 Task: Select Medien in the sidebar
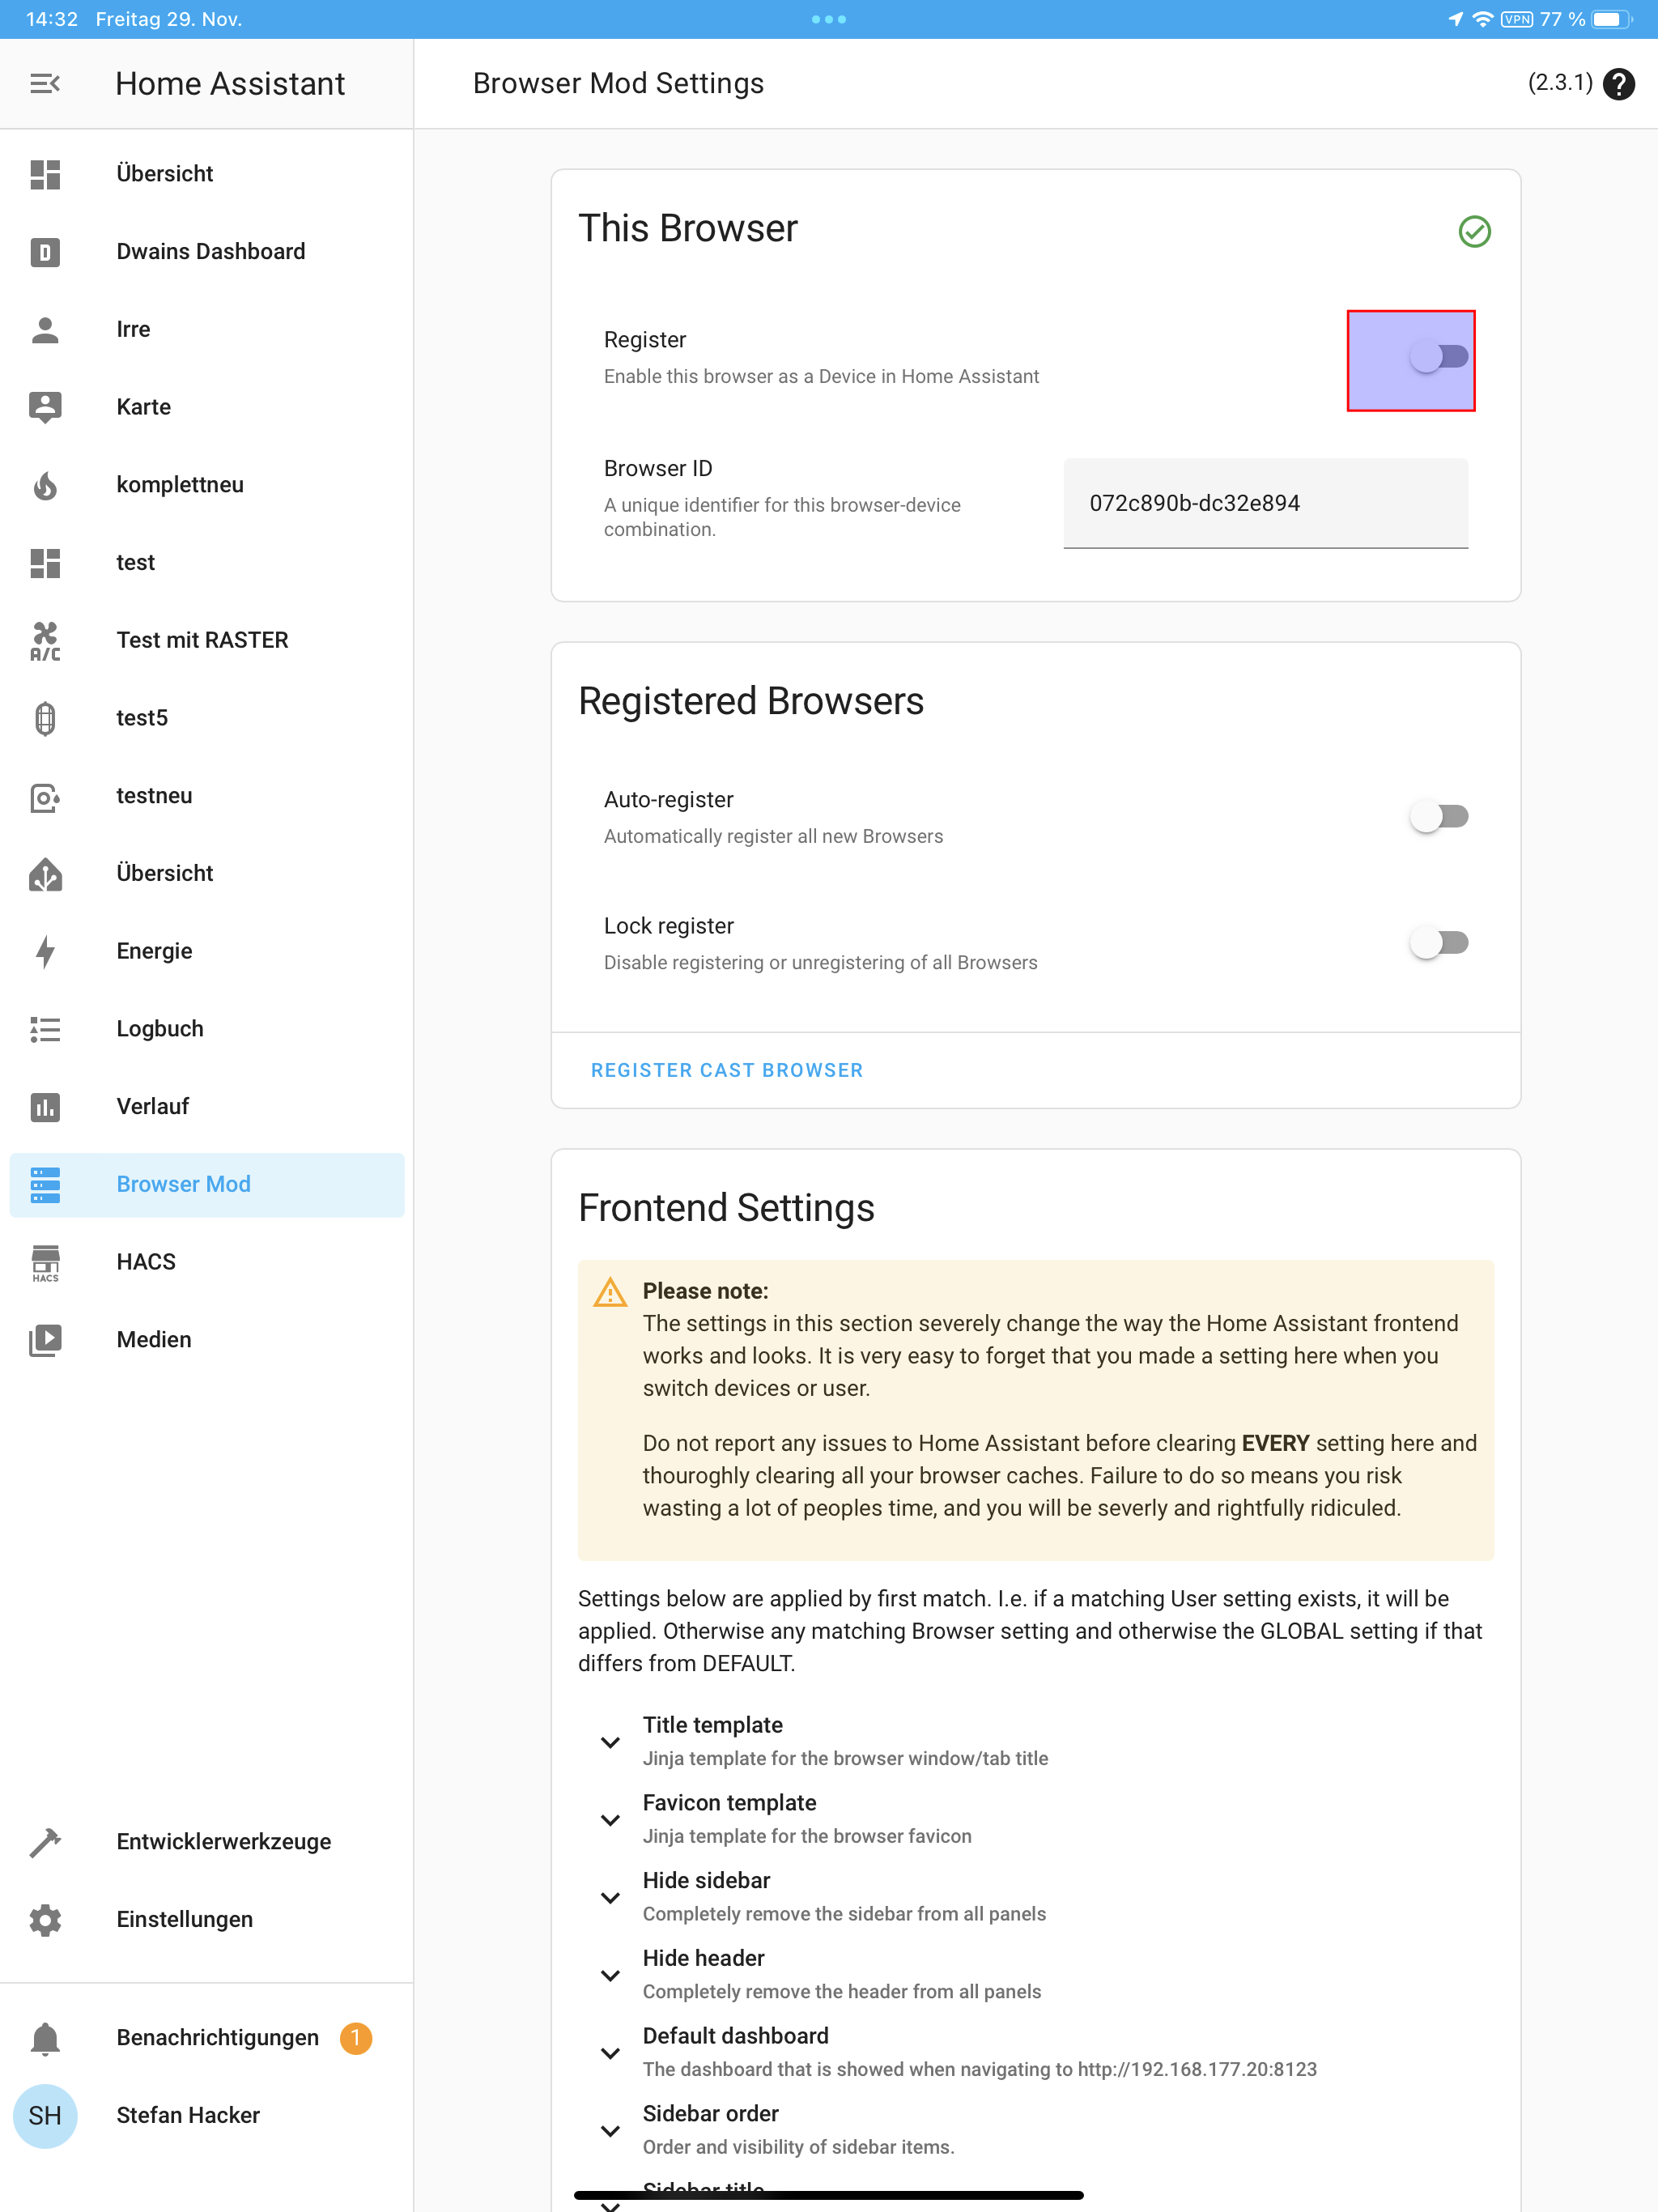(154, 1340)
